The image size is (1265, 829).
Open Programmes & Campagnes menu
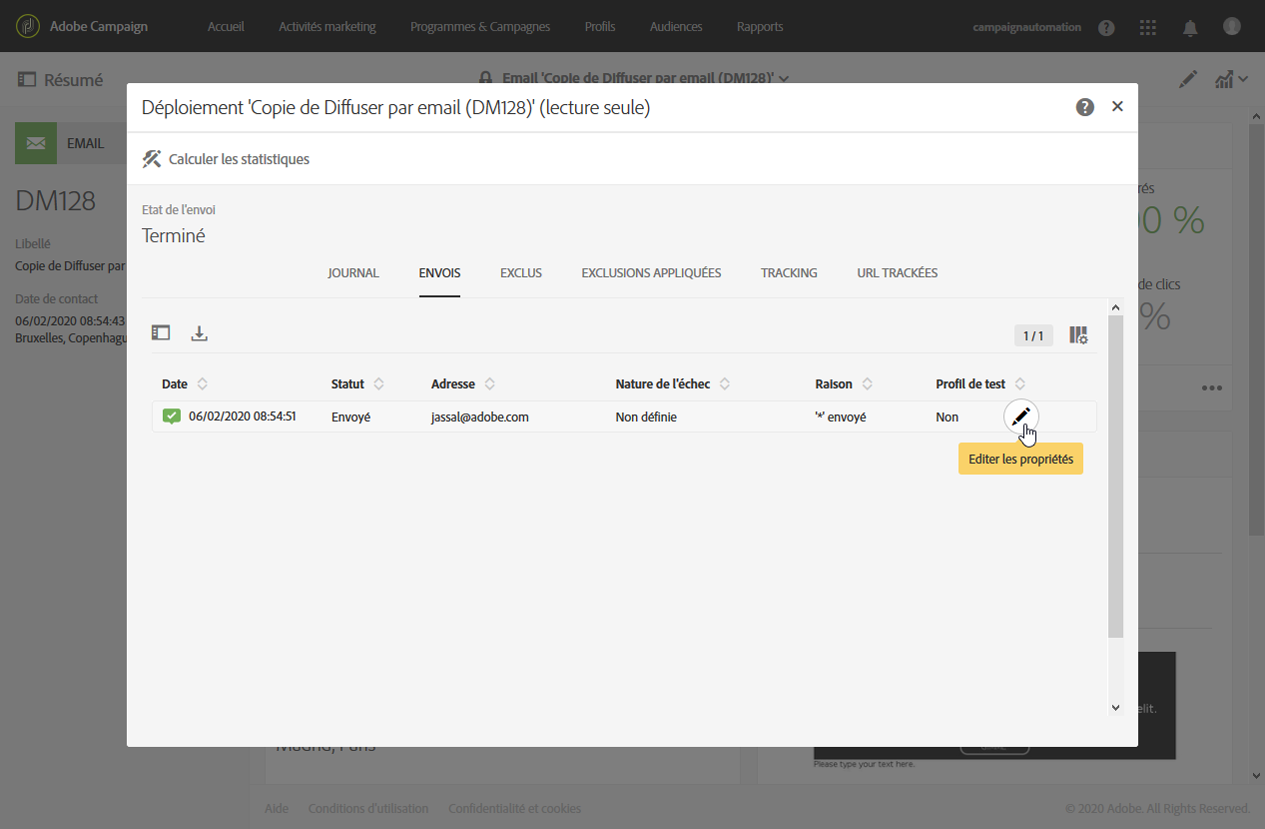tap(480, 27)
